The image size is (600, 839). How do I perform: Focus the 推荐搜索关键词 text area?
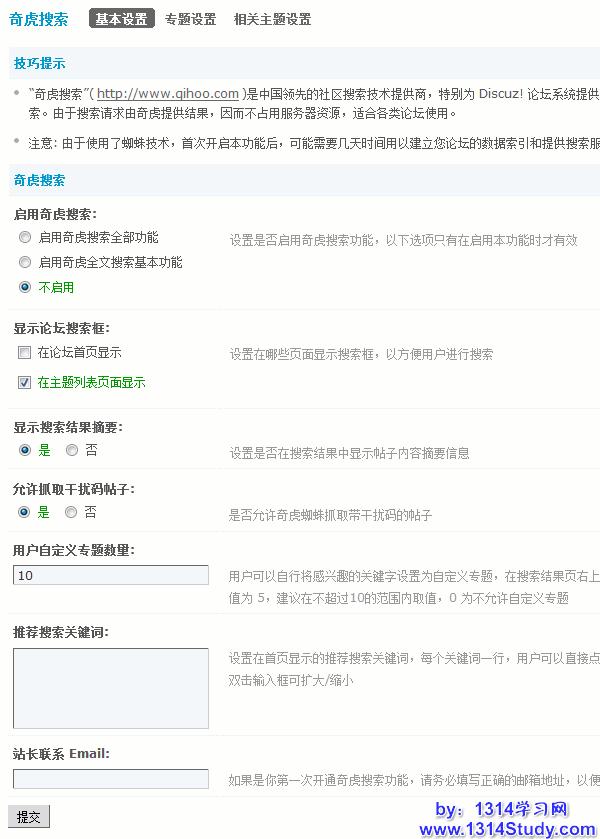coord(110,687)
